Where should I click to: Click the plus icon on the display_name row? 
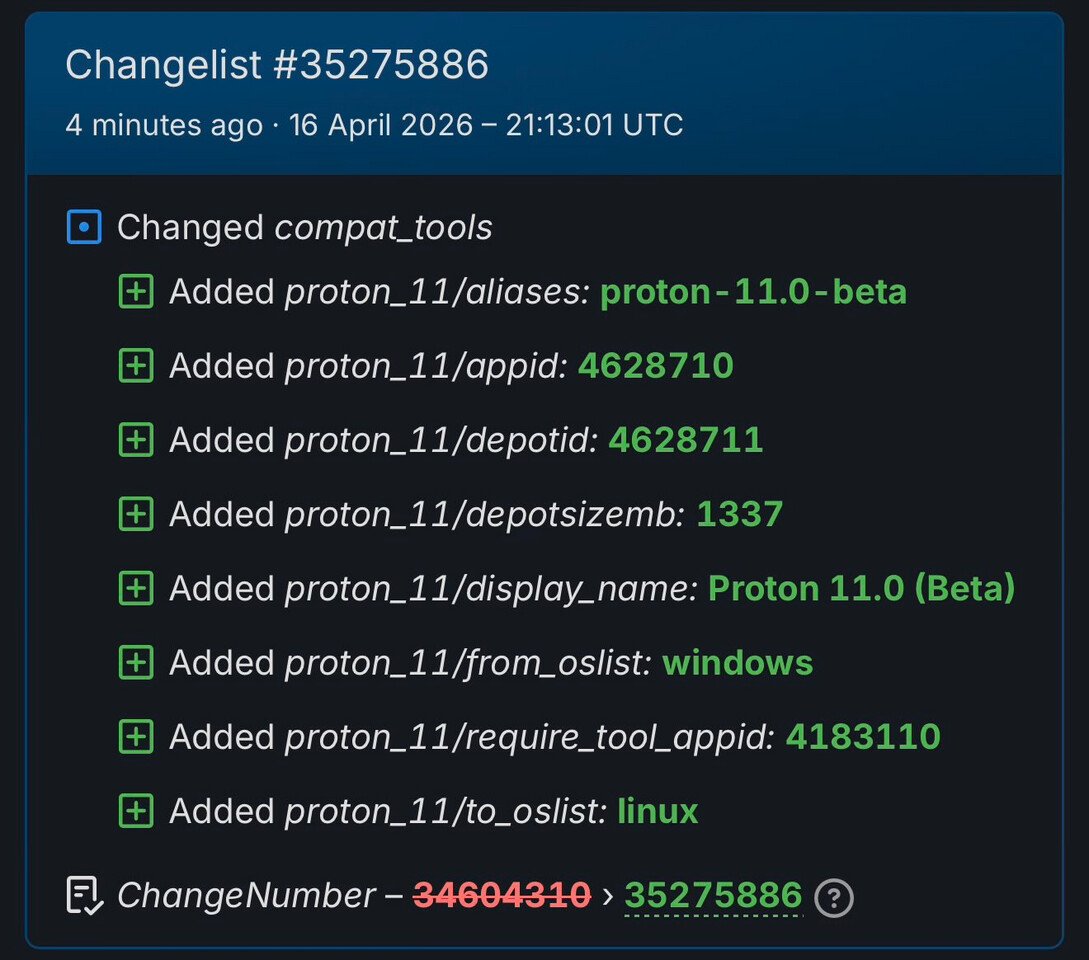click(135, 588)
